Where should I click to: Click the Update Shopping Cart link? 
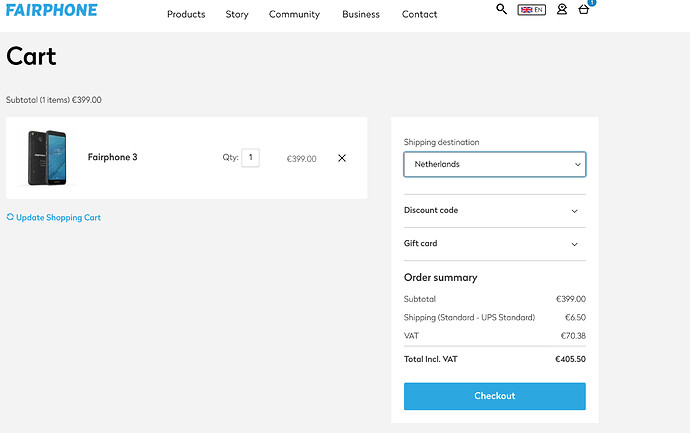[x=58, y=217]
